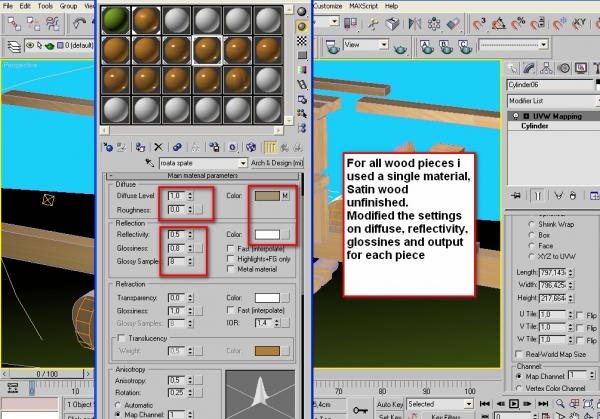The image size is (600, 419).
Task: Click the Video Color Check icon
Action: 302,70
